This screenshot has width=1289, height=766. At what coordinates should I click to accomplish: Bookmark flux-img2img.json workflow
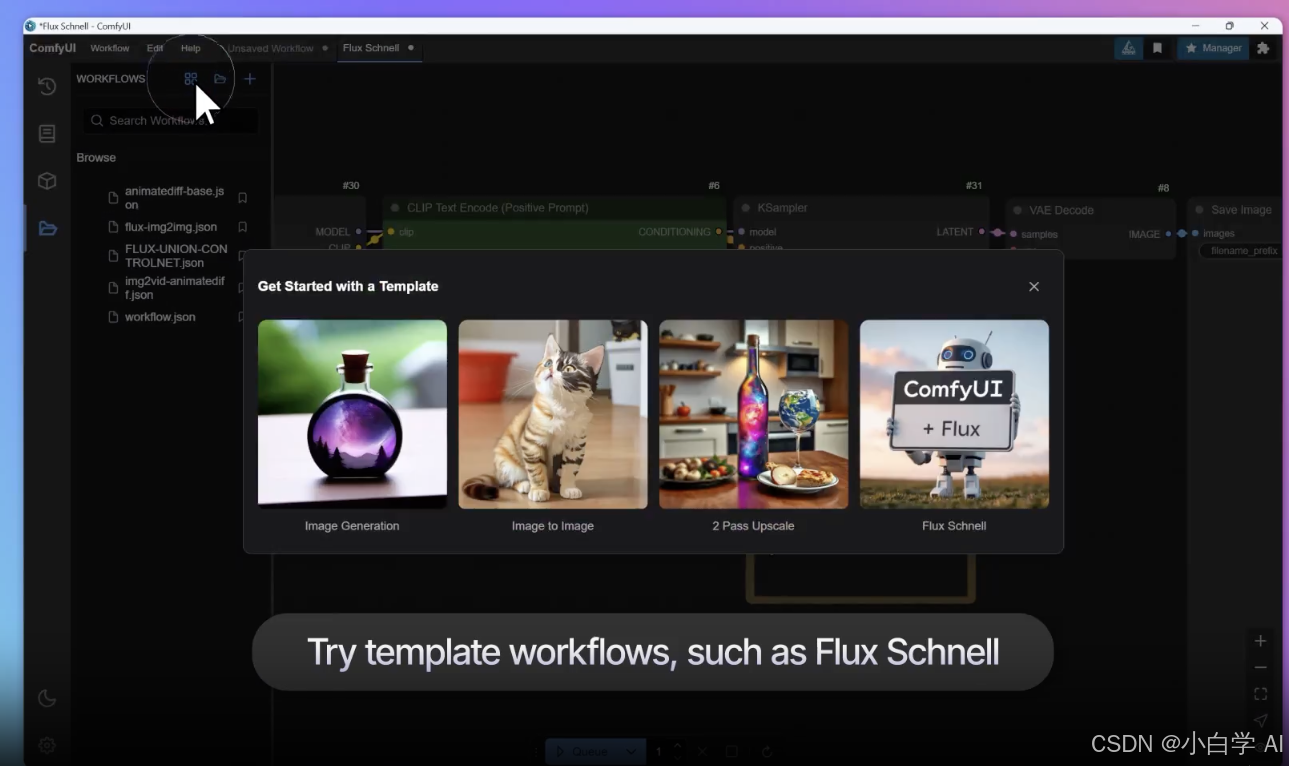pyautogui.click(x=242, y=227)
